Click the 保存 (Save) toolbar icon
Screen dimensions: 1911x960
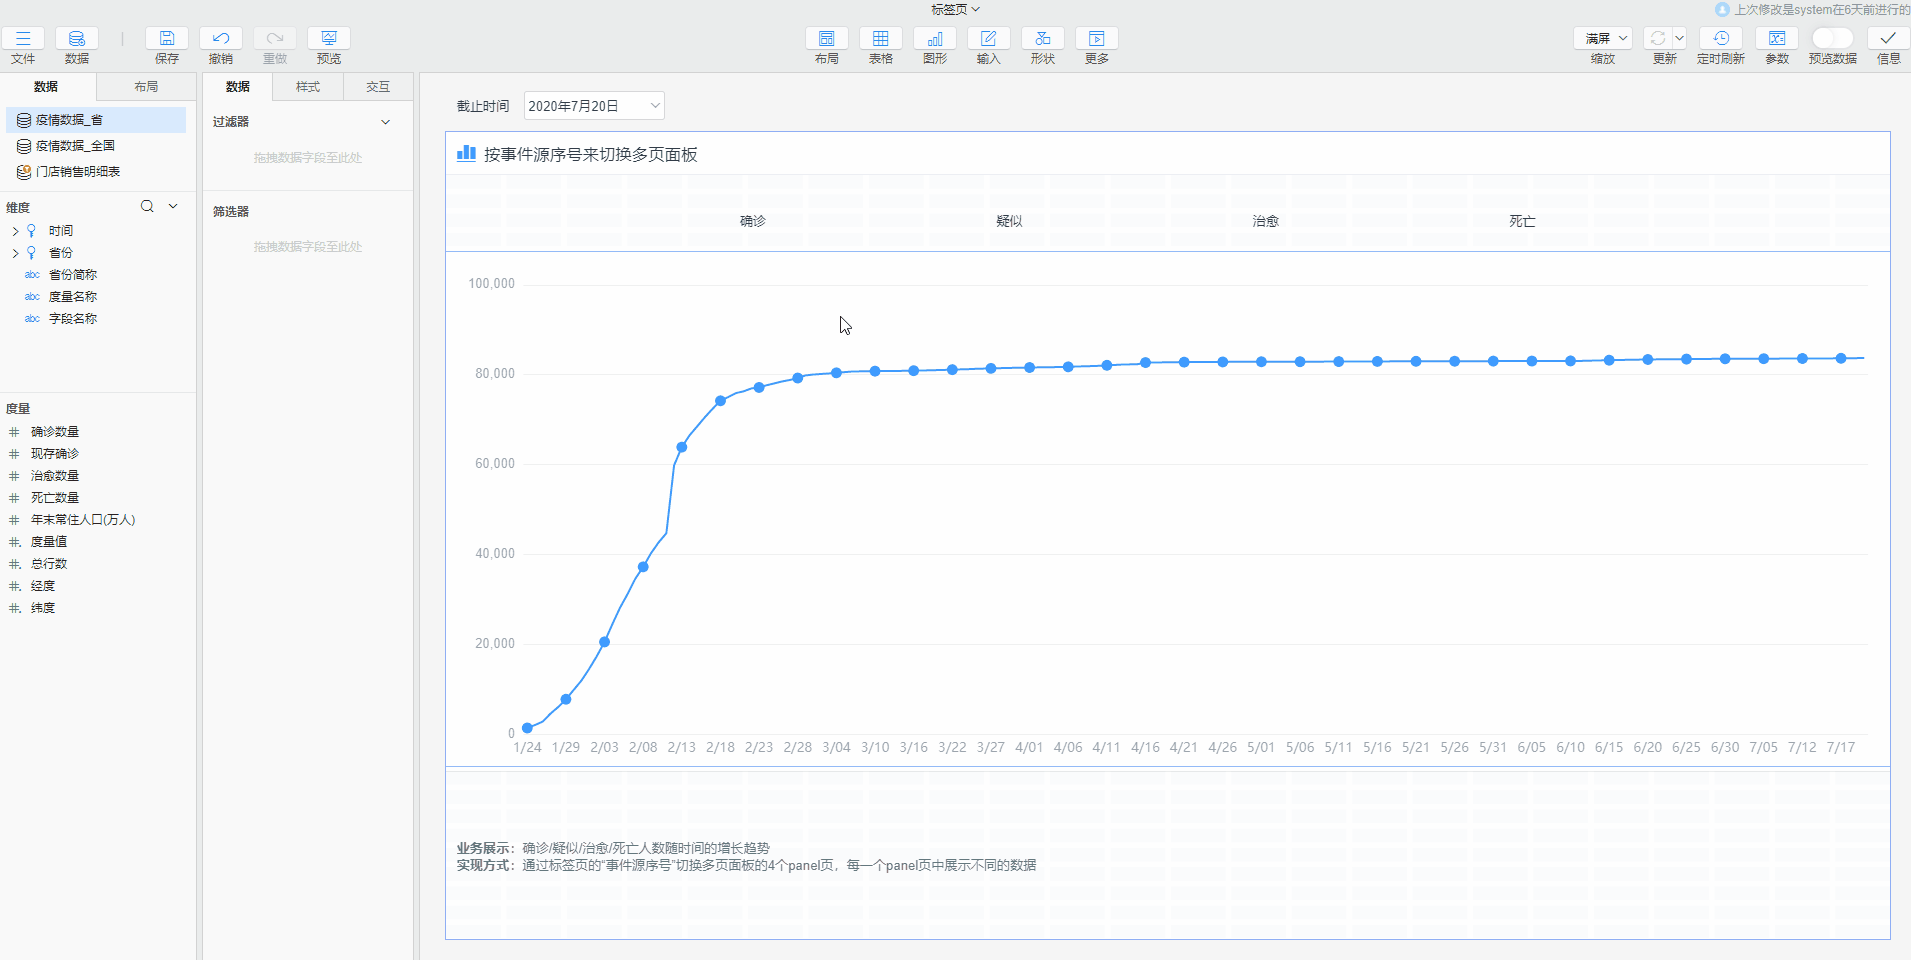(167, 39)
